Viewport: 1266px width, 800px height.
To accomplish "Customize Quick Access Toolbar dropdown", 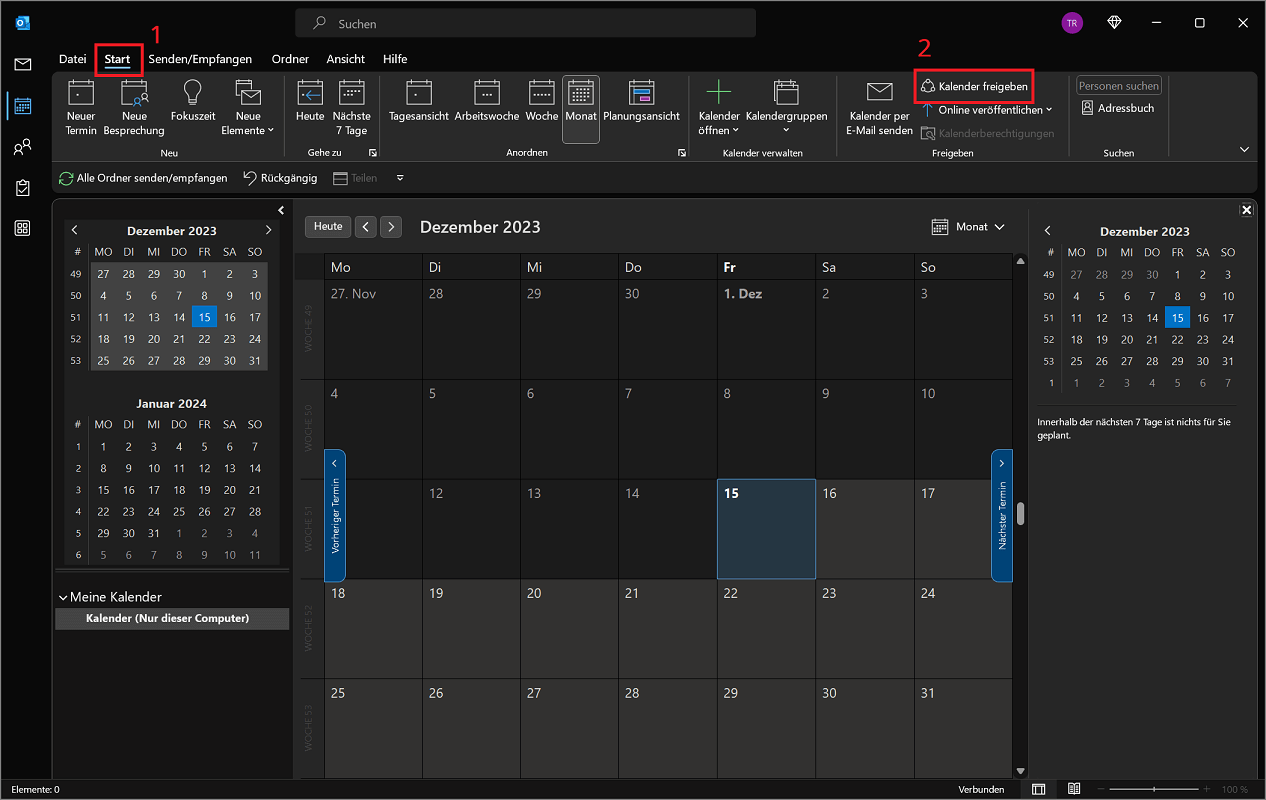I will pos(400,178).
